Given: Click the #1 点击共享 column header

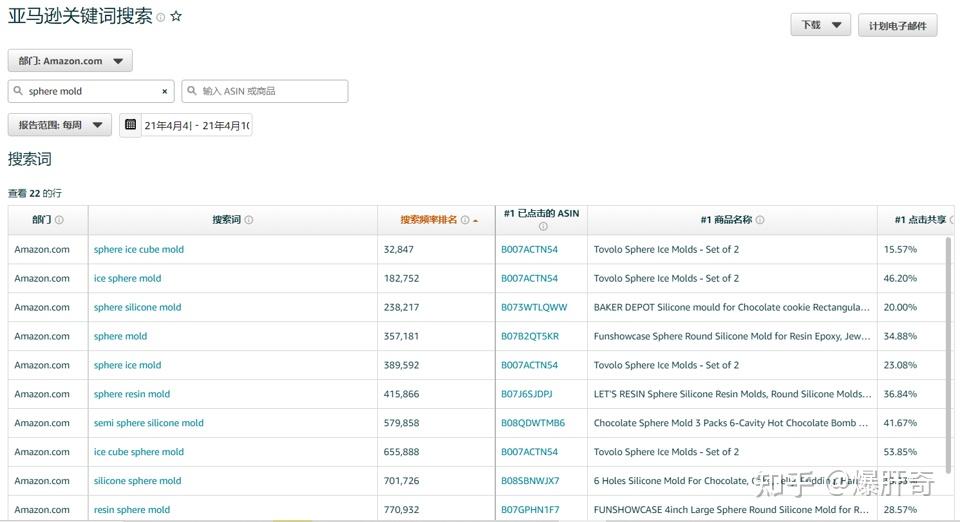Looking at the screenshot, I should pyautogui.click(x=920, y=220).
